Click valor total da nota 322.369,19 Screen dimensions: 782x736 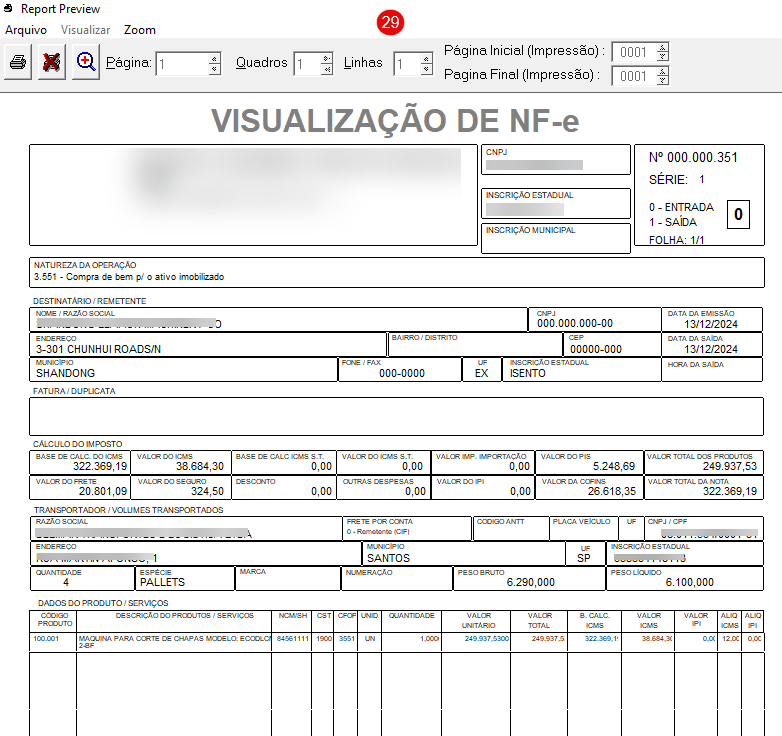pyautogui.click(x=730, y=491)
